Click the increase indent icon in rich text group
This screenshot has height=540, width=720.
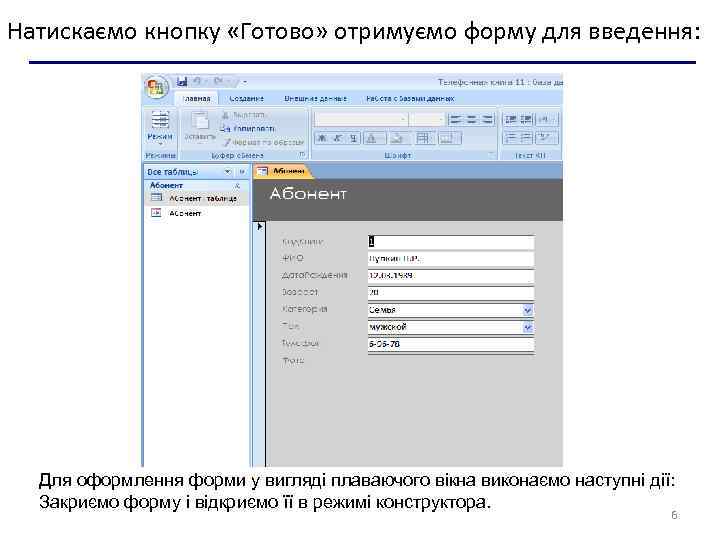(x=526, y=120)
